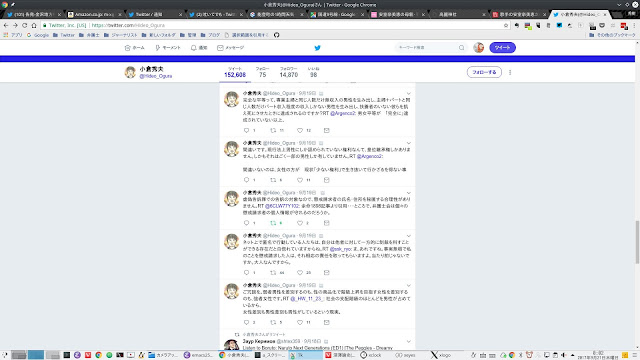Open the @Hideo_Ogura handle link in profile header
Image resolution: width=640 pixels, height=360 pixels.
coord(156,76)
